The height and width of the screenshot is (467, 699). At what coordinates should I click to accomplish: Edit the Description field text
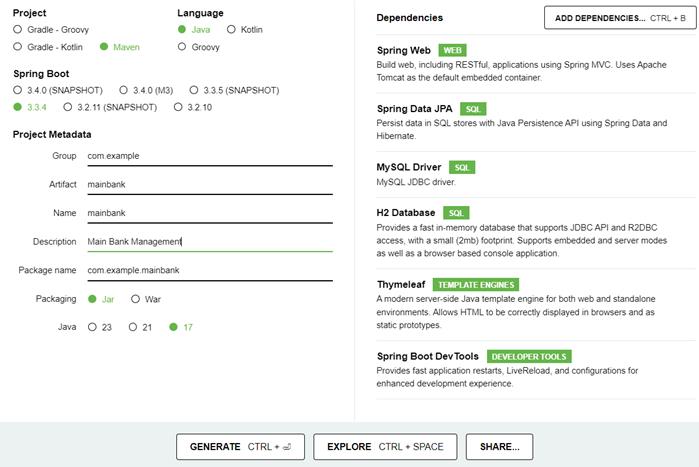(210, 242)
